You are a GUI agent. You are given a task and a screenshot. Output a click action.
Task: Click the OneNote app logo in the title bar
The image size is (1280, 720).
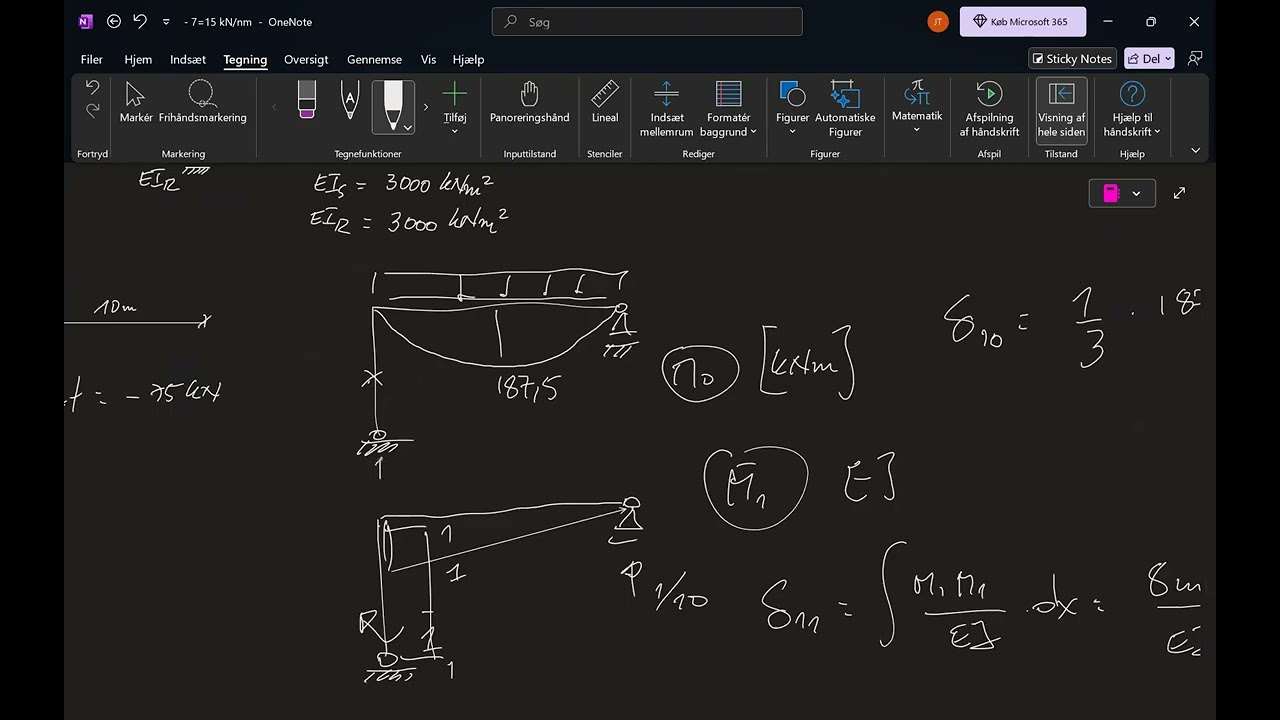[x=85, y=22]
